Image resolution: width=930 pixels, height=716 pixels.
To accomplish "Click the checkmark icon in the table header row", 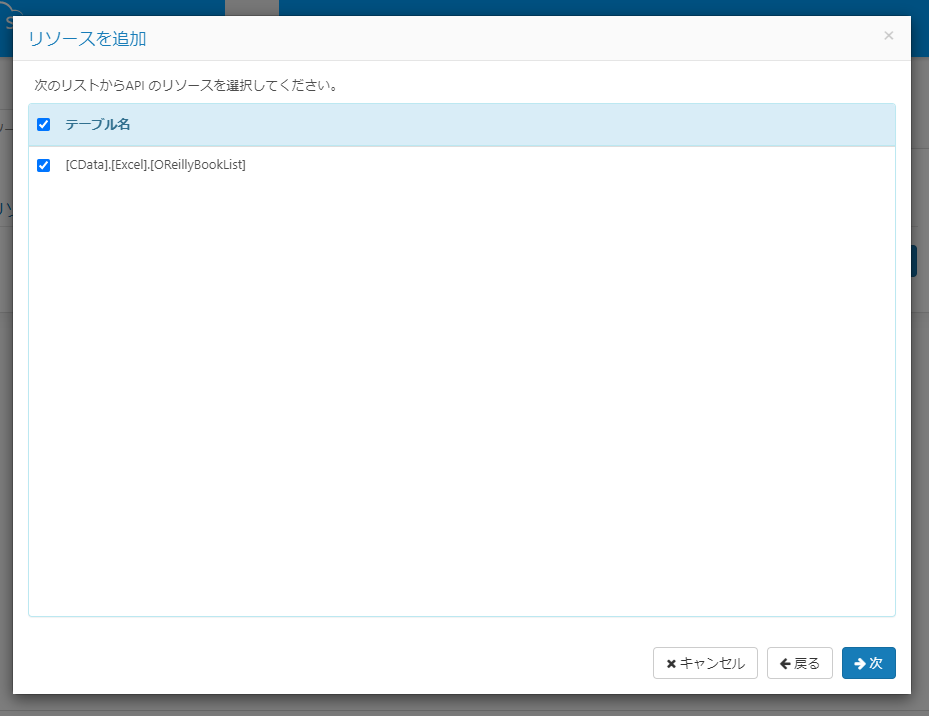I will click(x=43, y=124).
